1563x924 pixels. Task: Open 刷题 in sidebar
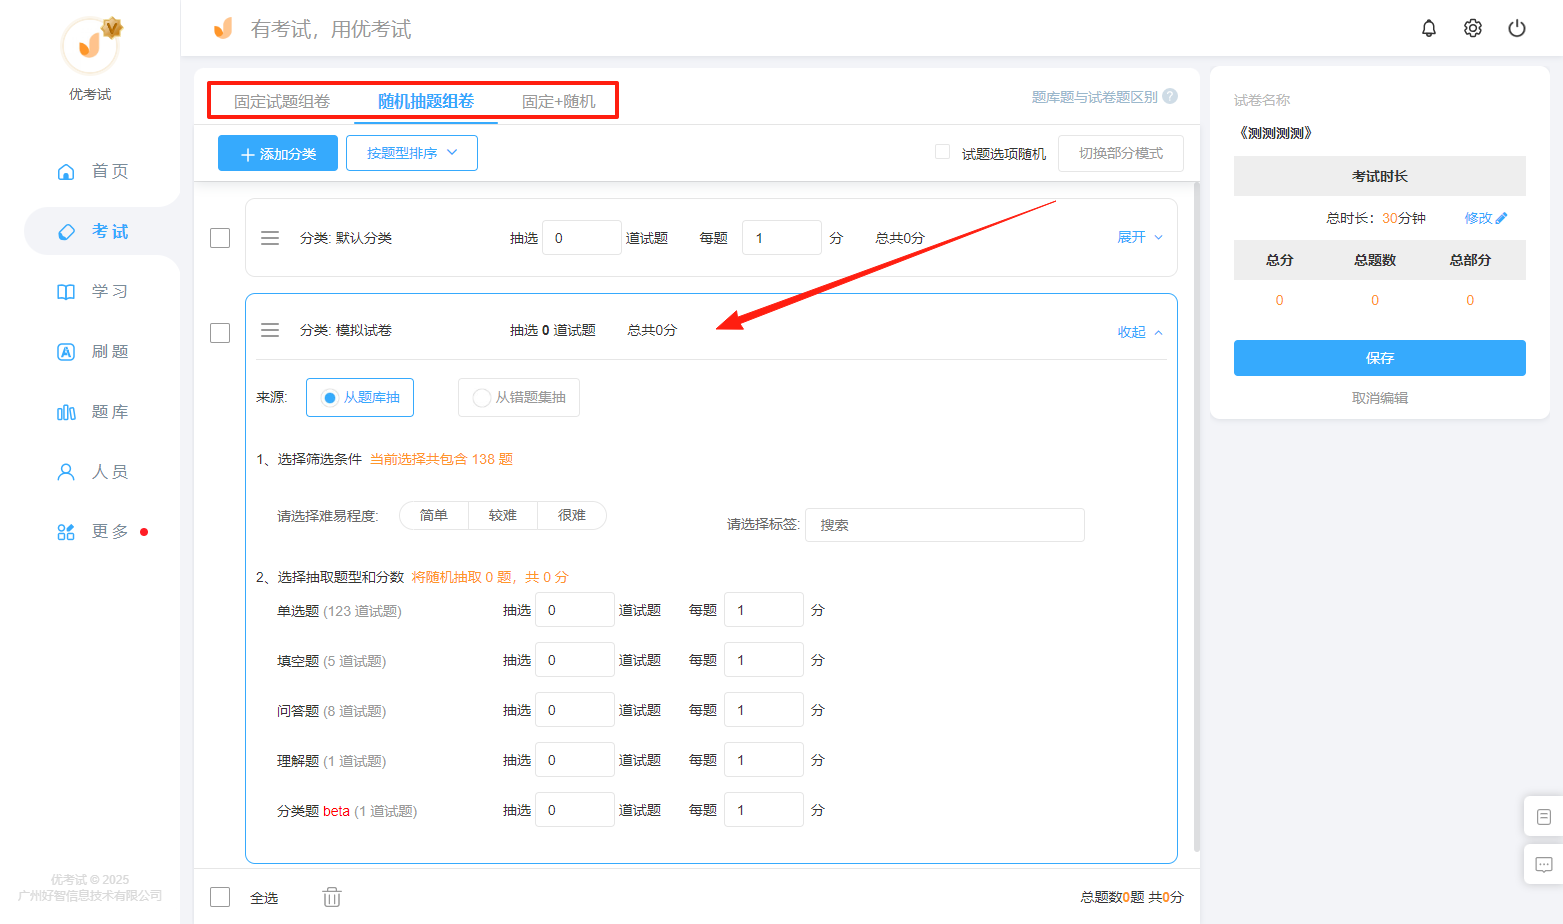(93, 351)
